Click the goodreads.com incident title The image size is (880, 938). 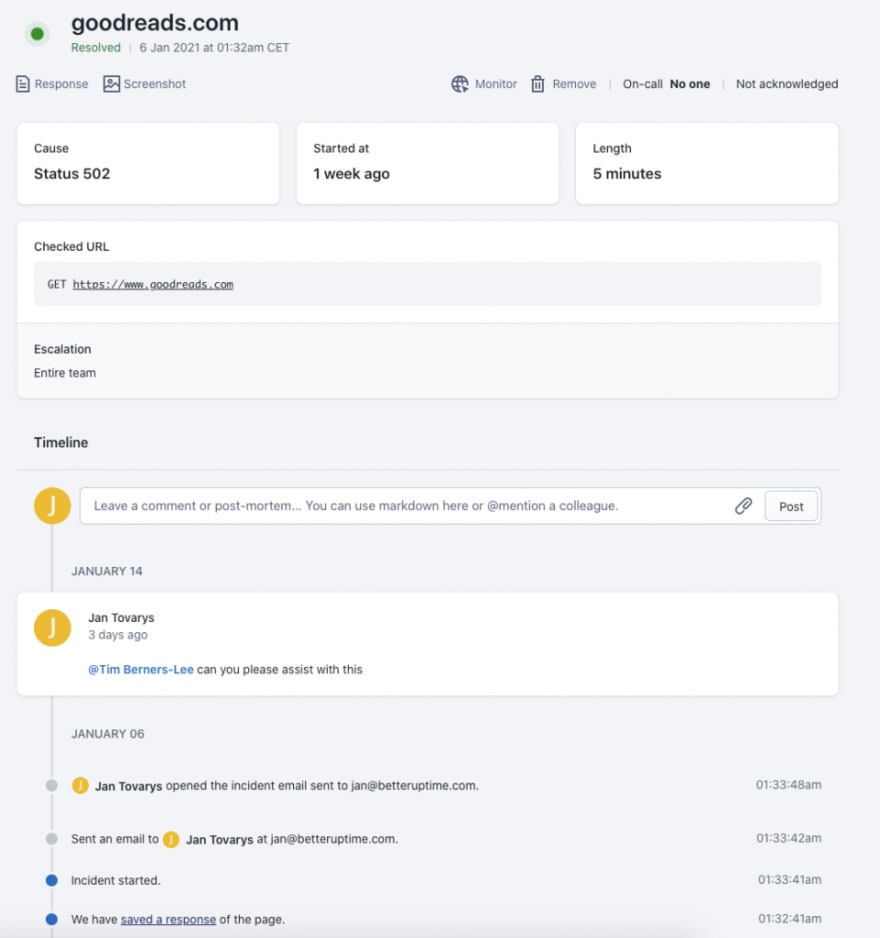click(155, 23)
